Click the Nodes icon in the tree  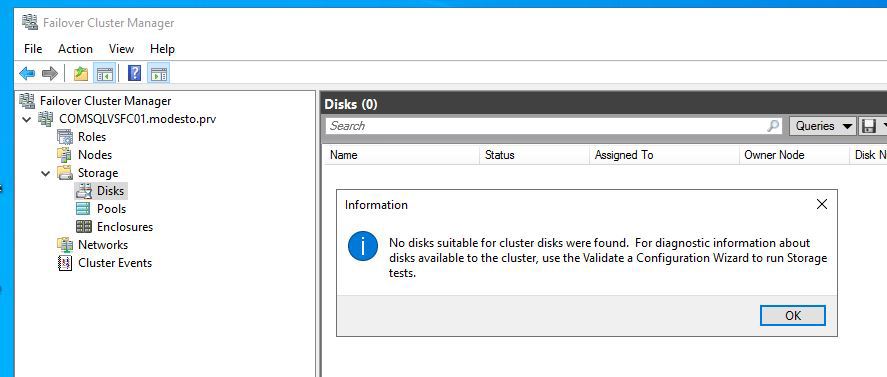pyautogui.click(x=65, y=155)
